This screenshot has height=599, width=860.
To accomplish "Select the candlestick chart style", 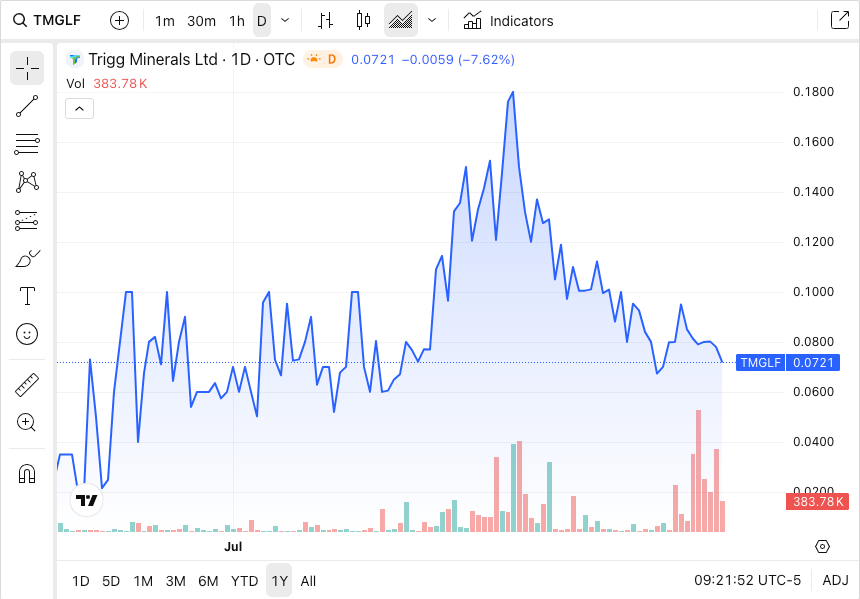I will pyautogui.click(x=363, y=21).
